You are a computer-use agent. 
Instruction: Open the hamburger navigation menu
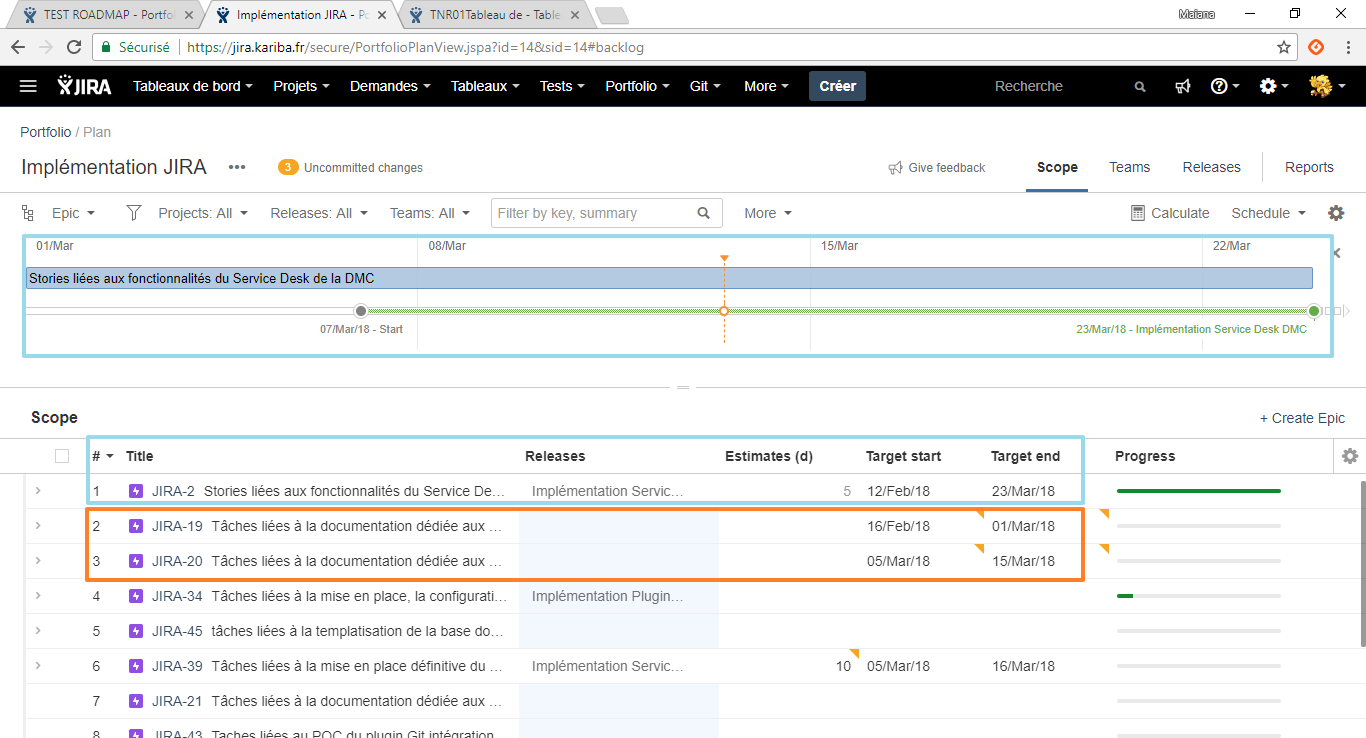[x=28, y=86]
